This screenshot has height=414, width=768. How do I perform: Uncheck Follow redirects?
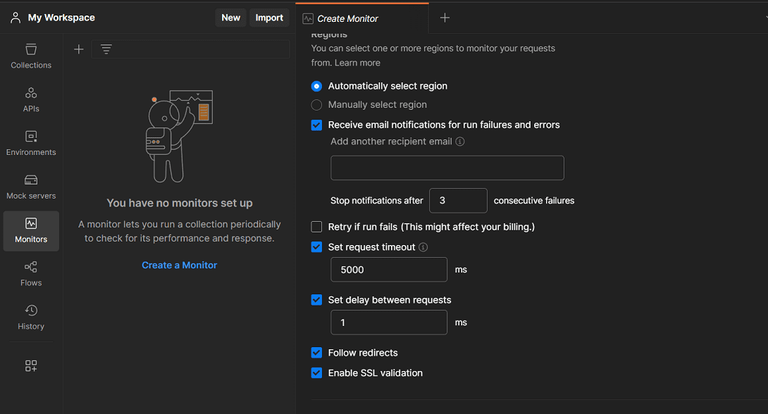pos(317,353)
